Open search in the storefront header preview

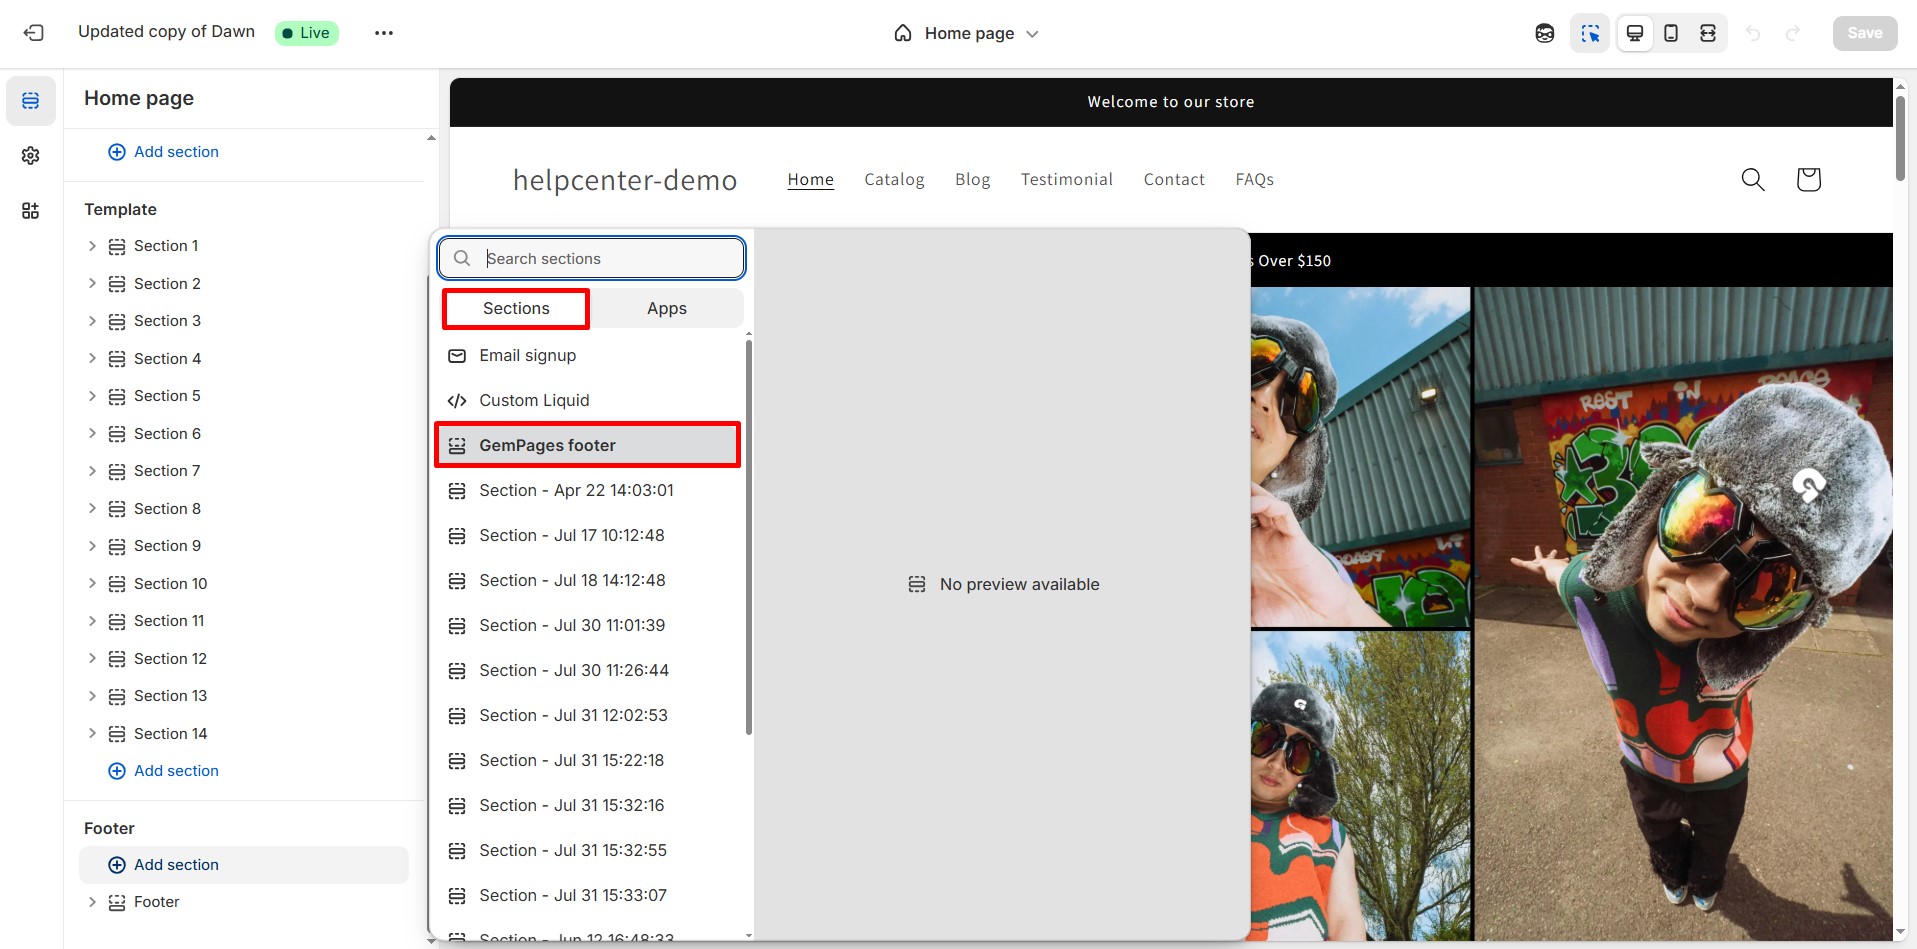(1753, 179)
